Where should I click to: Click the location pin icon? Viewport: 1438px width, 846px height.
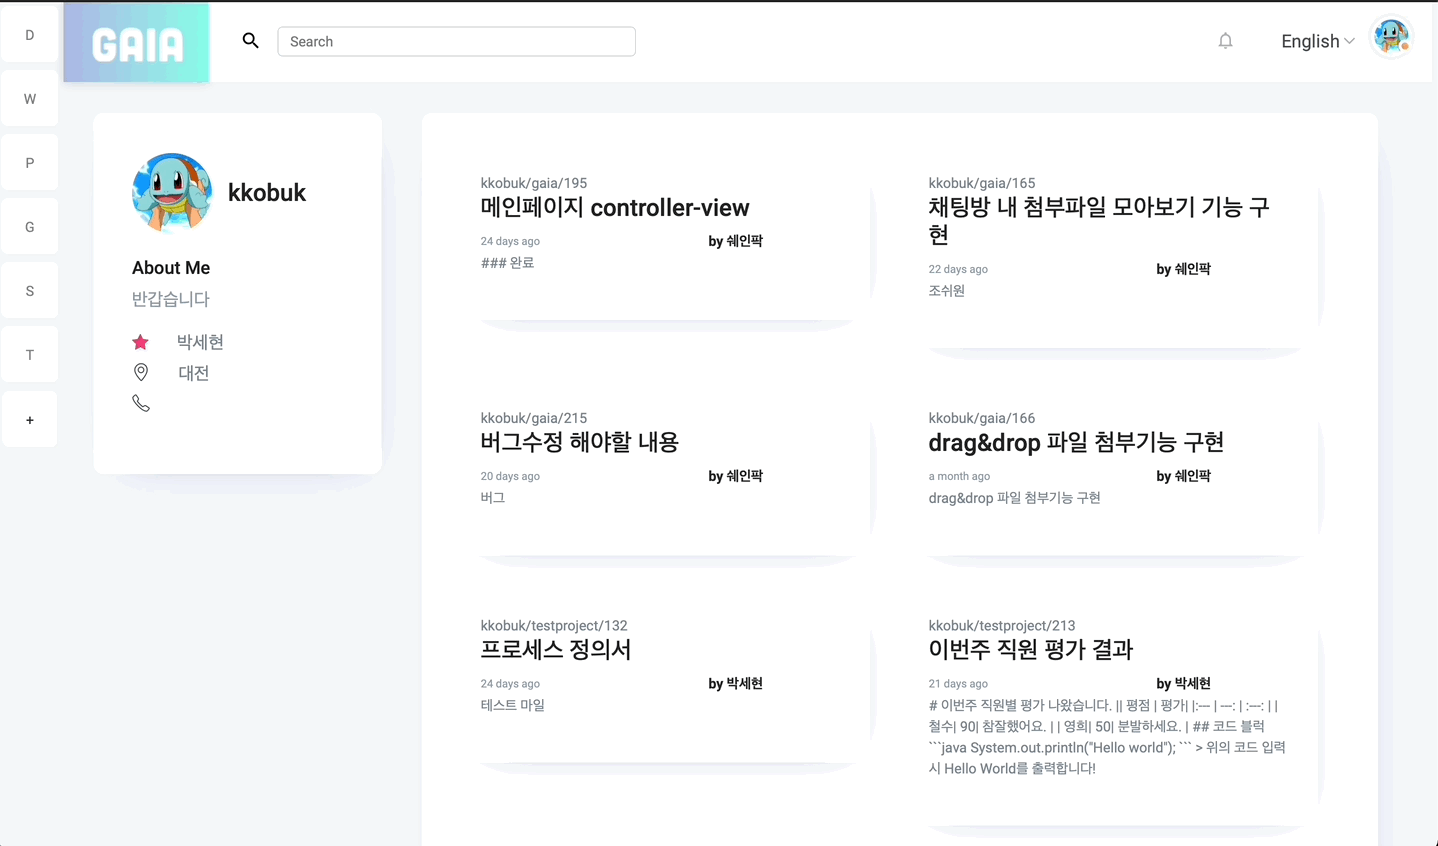pyautogui.click(x=141, y=372)
